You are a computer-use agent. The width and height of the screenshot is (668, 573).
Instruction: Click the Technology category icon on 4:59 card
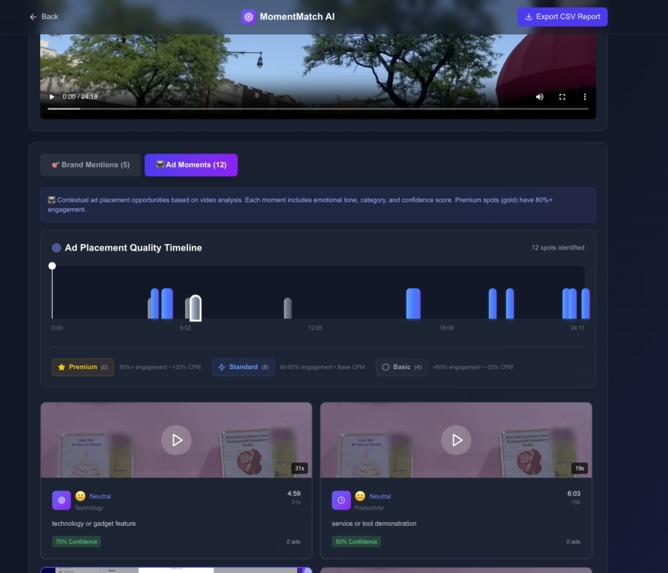(x=61, y=500)
